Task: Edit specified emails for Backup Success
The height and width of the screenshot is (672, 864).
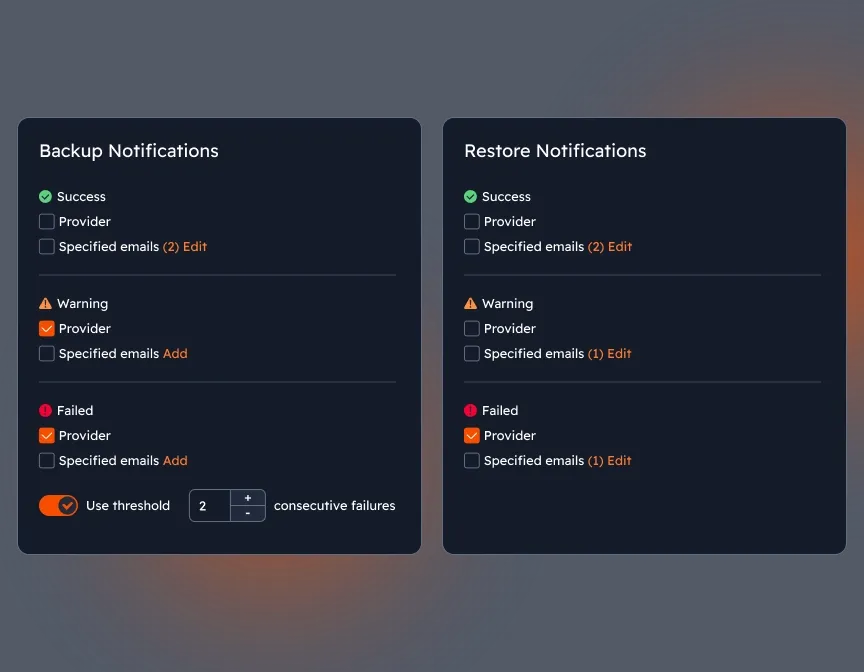Action: tap(196, 246)
